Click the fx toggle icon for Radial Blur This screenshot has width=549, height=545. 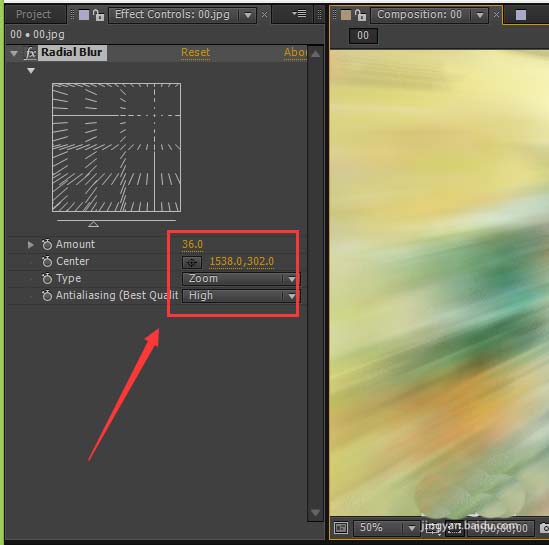[x=30, y=53]
